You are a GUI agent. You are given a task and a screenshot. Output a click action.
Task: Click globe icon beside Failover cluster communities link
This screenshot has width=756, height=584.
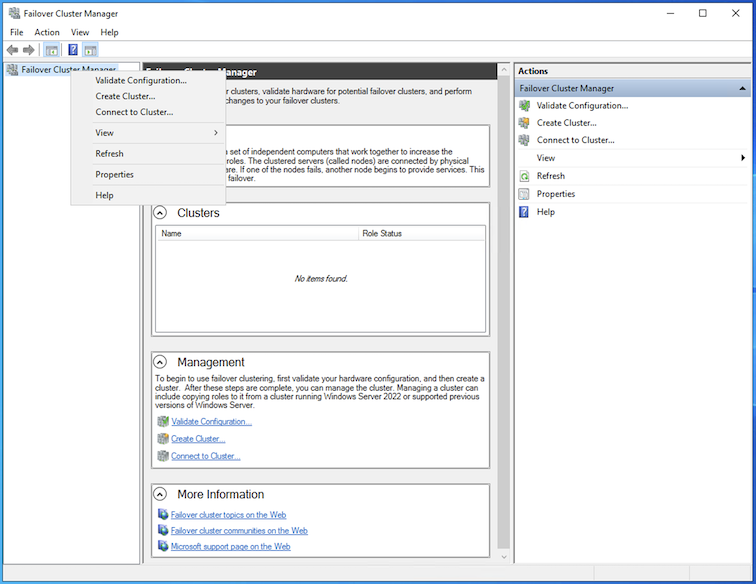163,530
